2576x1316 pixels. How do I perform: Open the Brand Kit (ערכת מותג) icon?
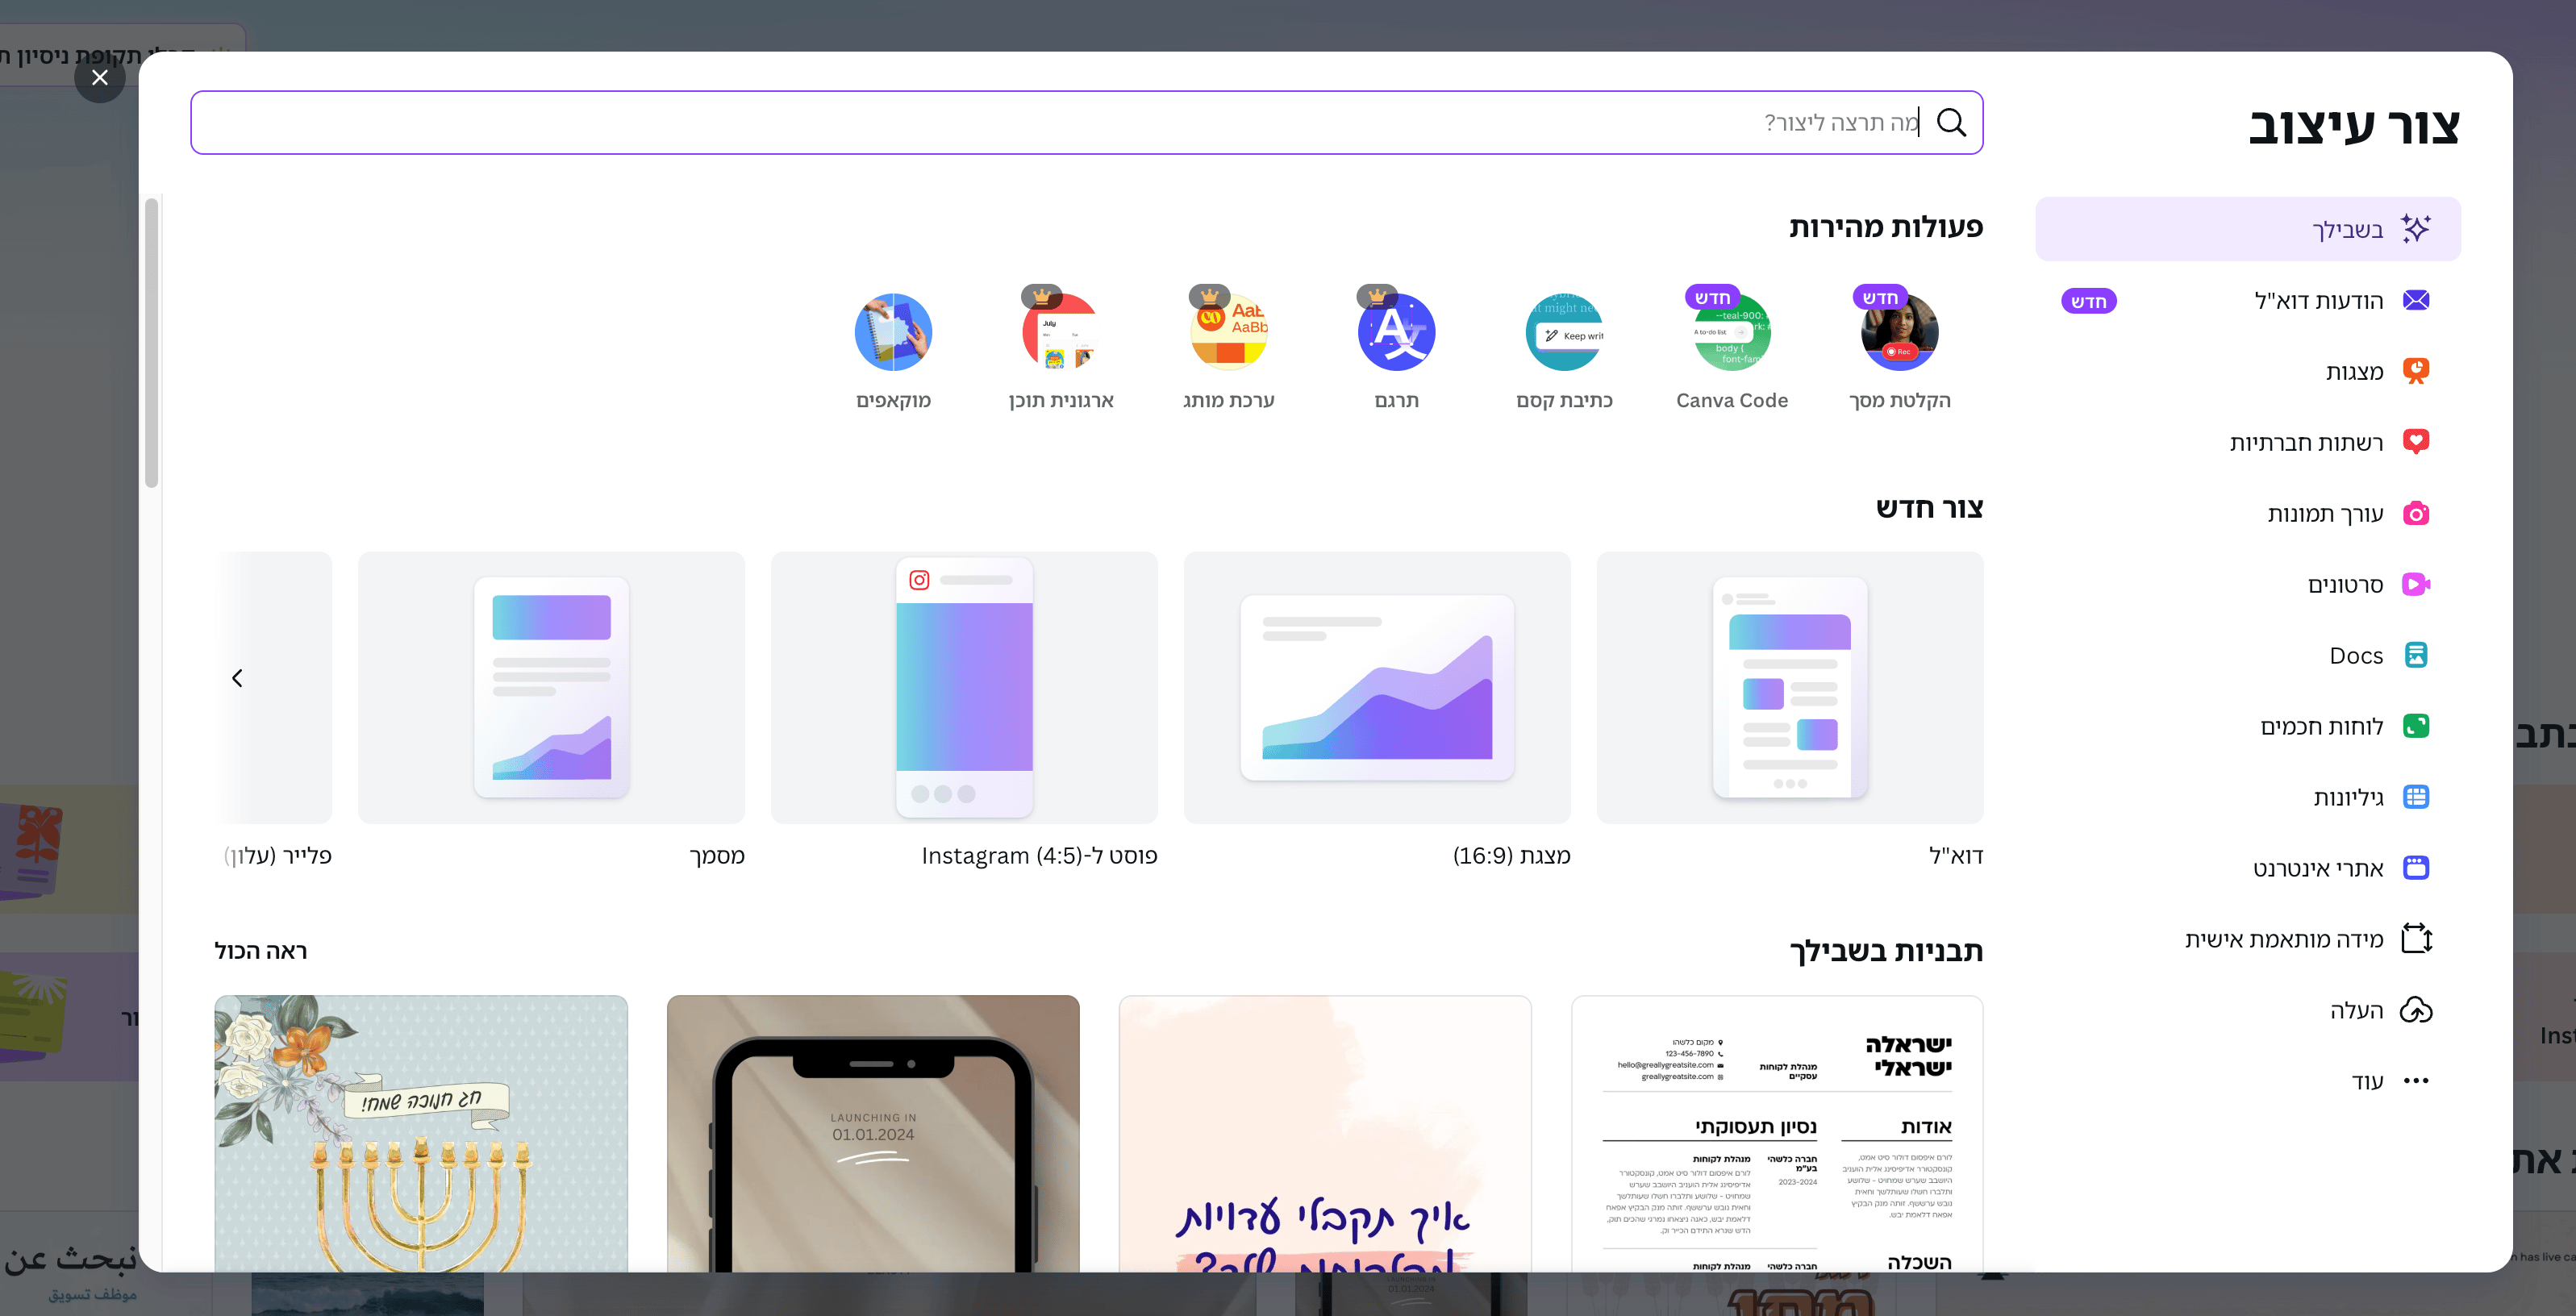coord(1228,332)
